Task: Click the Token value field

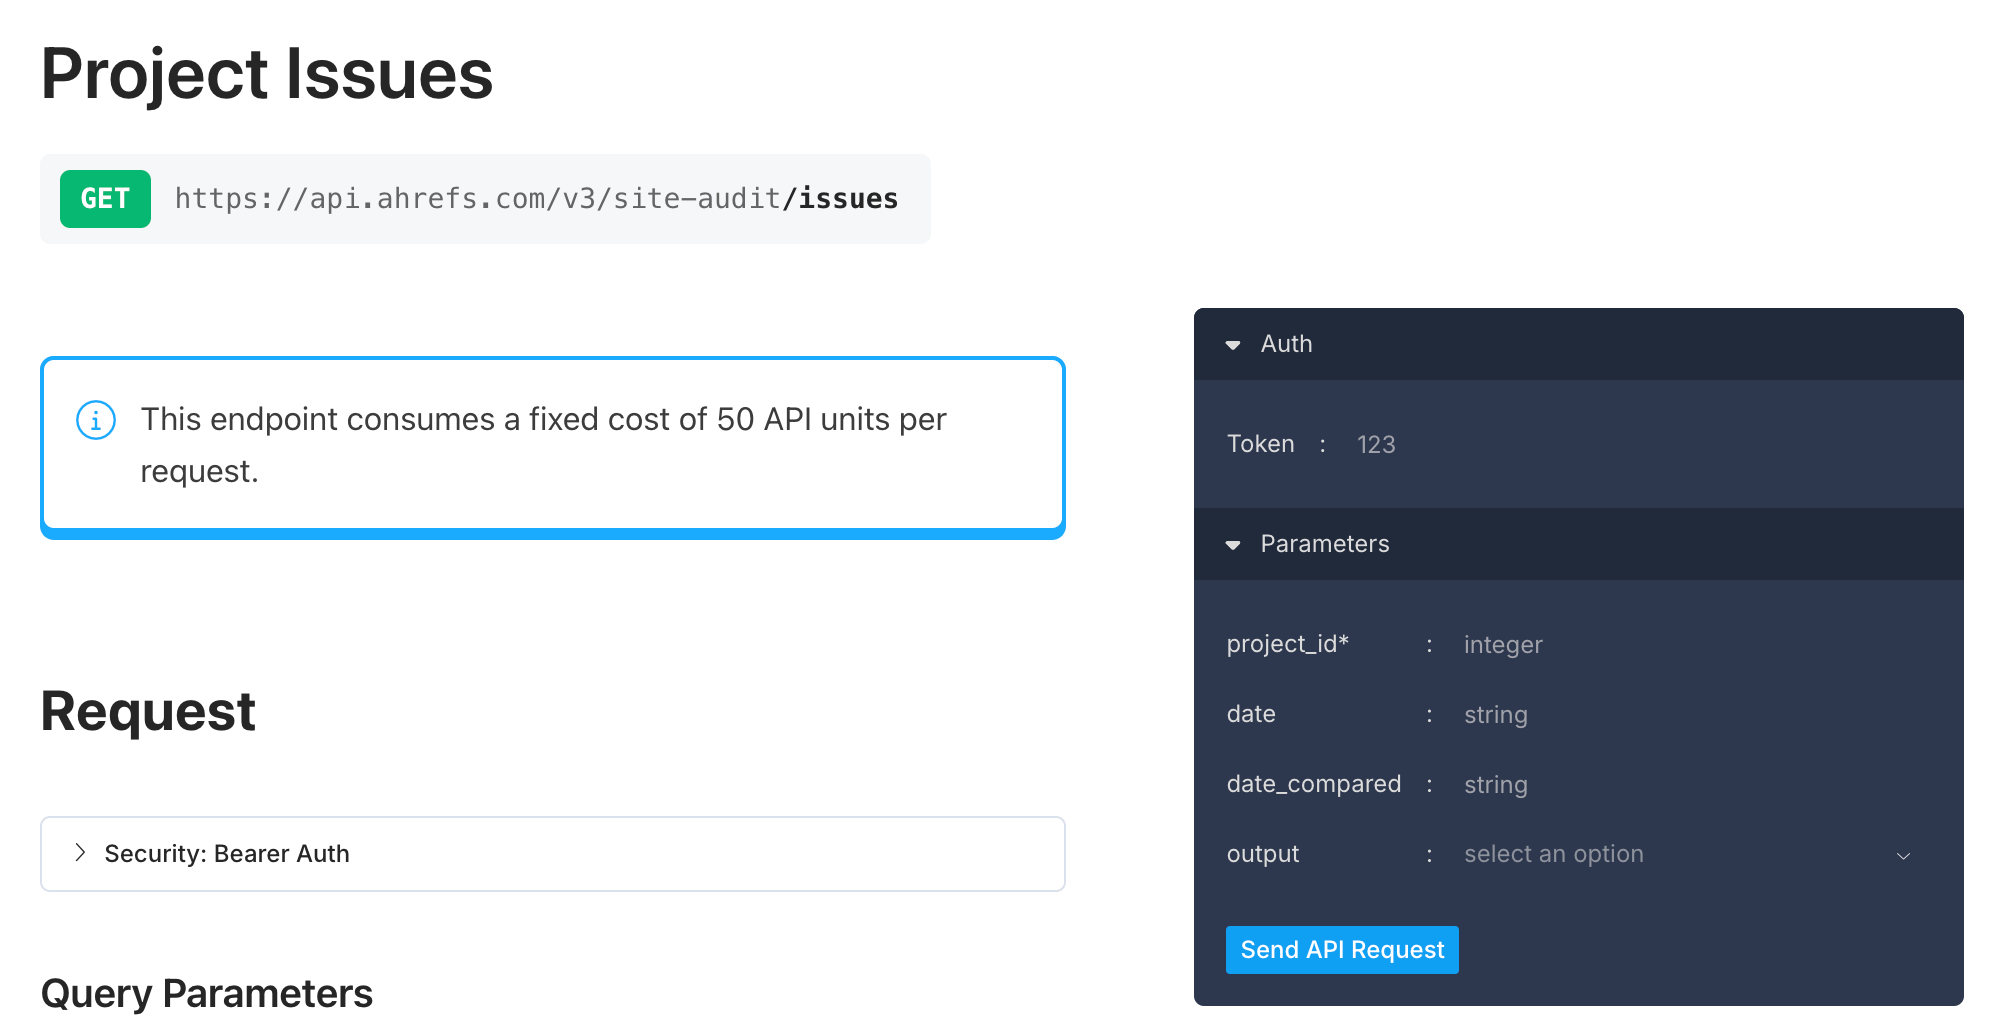Action: (1500, 444)
